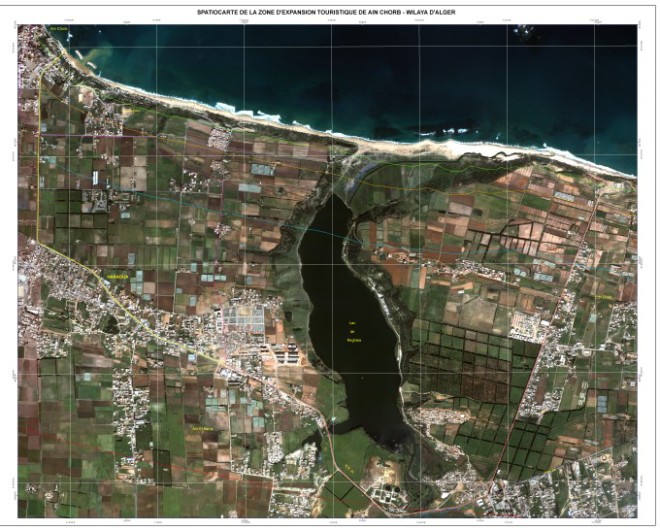Click the 'Ain Chorb' label at top-left

pos(59,30)
